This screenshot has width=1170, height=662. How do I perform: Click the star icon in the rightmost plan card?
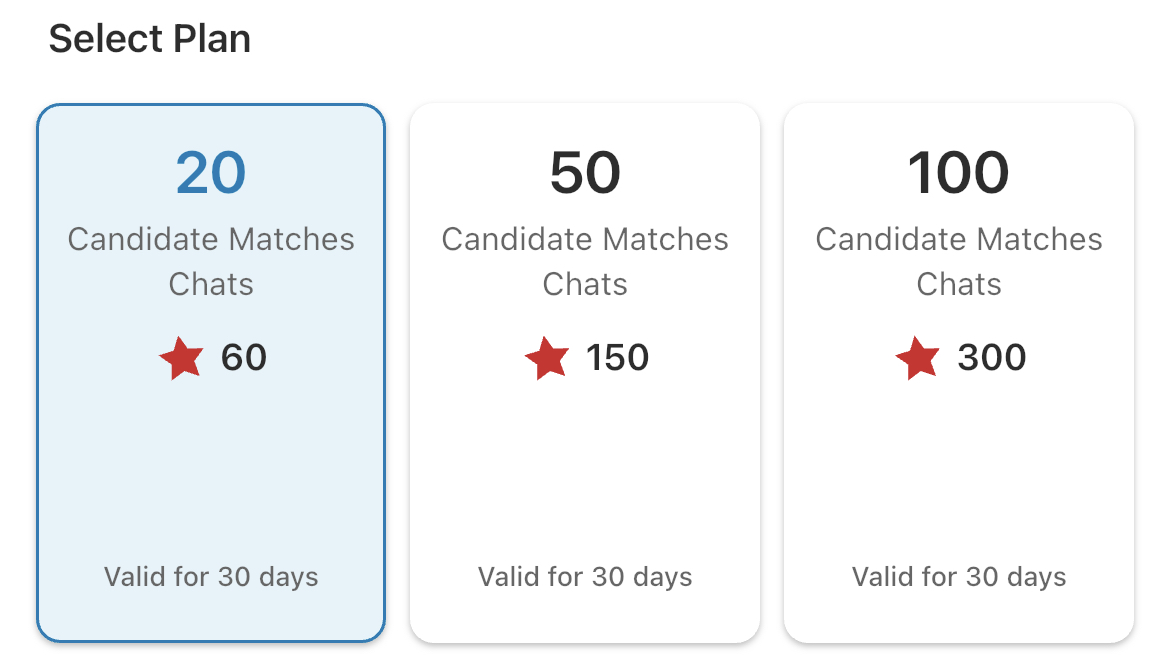[917, 359]
